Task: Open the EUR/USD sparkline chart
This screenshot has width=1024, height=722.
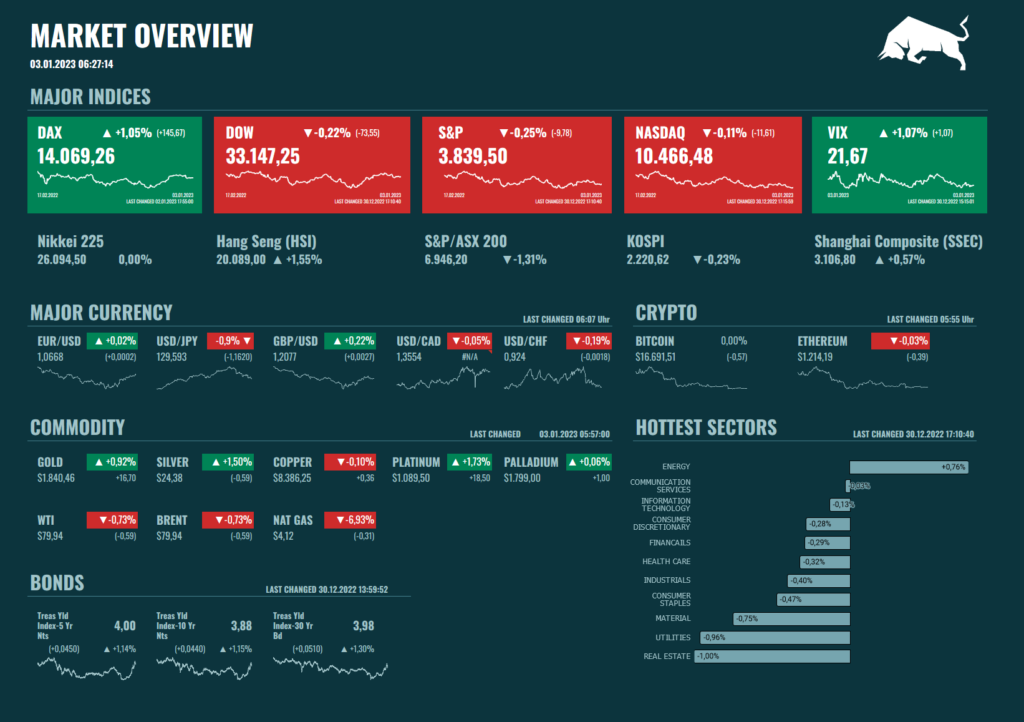Action: coord(87,378)
